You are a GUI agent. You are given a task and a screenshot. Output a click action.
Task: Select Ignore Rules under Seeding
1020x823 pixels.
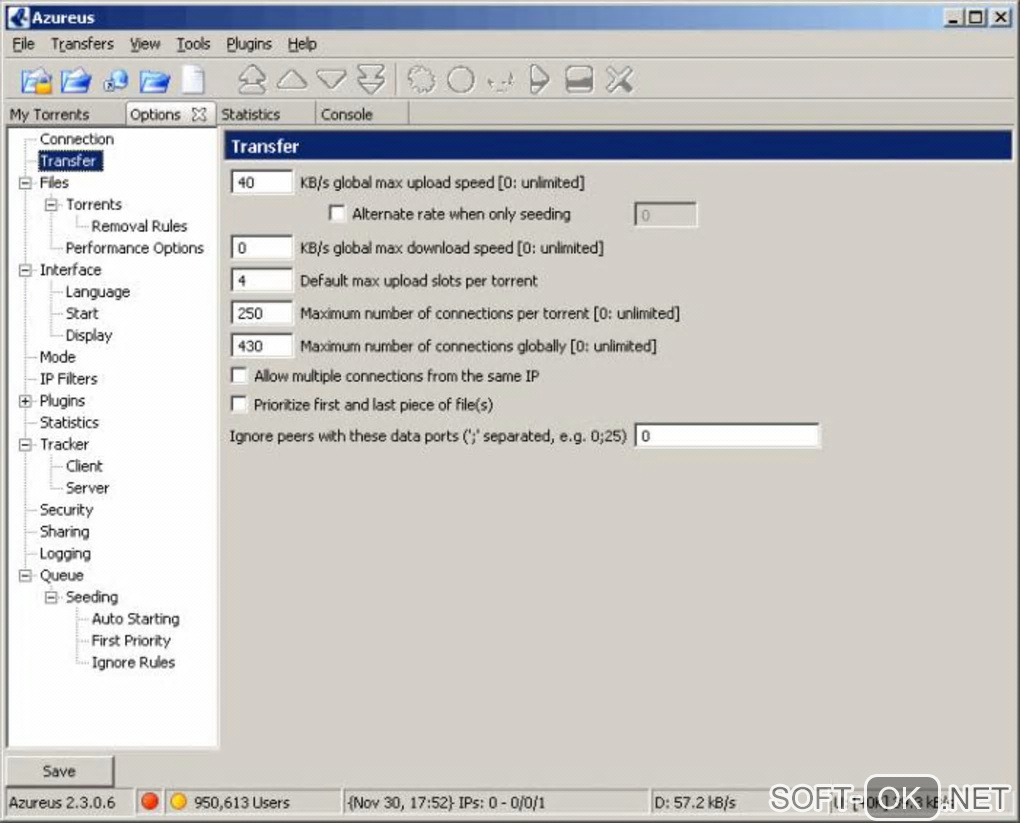pyautogui.click(x=133, y=662)
